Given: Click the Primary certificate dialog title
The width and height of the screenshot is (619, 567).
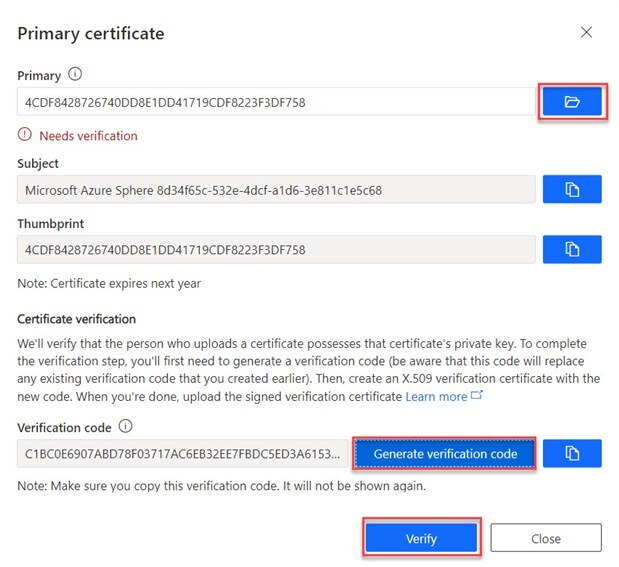Looking at the screenshot, I should (91, 34).
